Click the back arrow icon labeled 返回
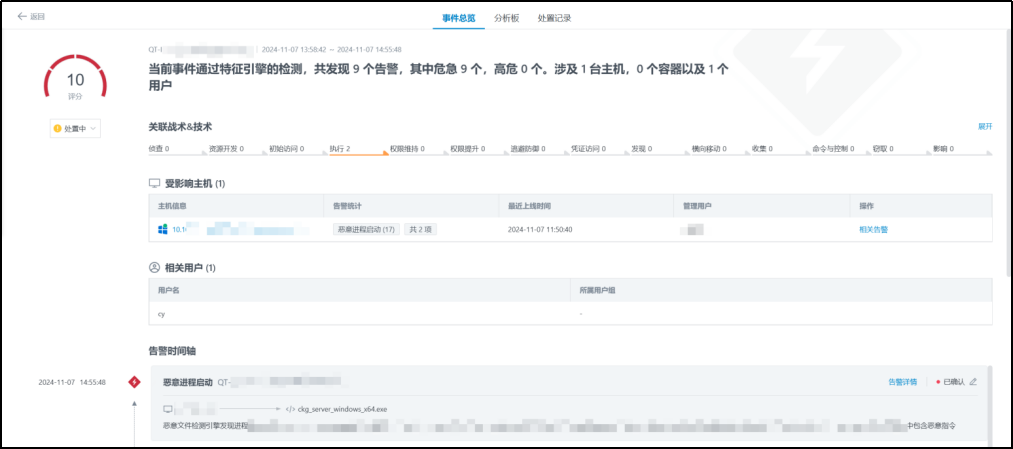The image size is (1013, 449). click(x=22, y=17)
